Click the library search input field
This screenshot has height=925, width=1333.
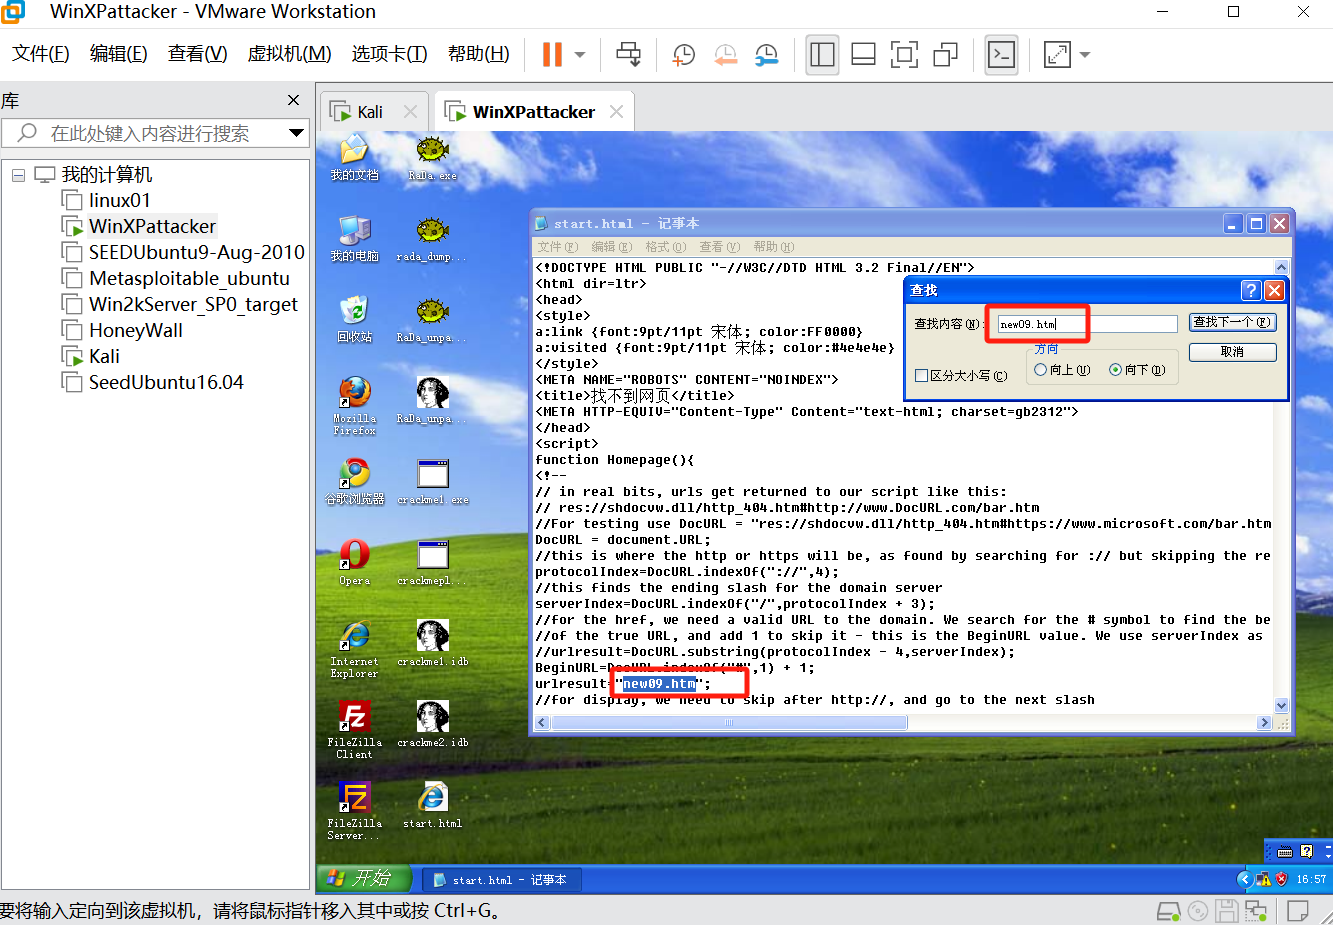(x=150, y=133)
